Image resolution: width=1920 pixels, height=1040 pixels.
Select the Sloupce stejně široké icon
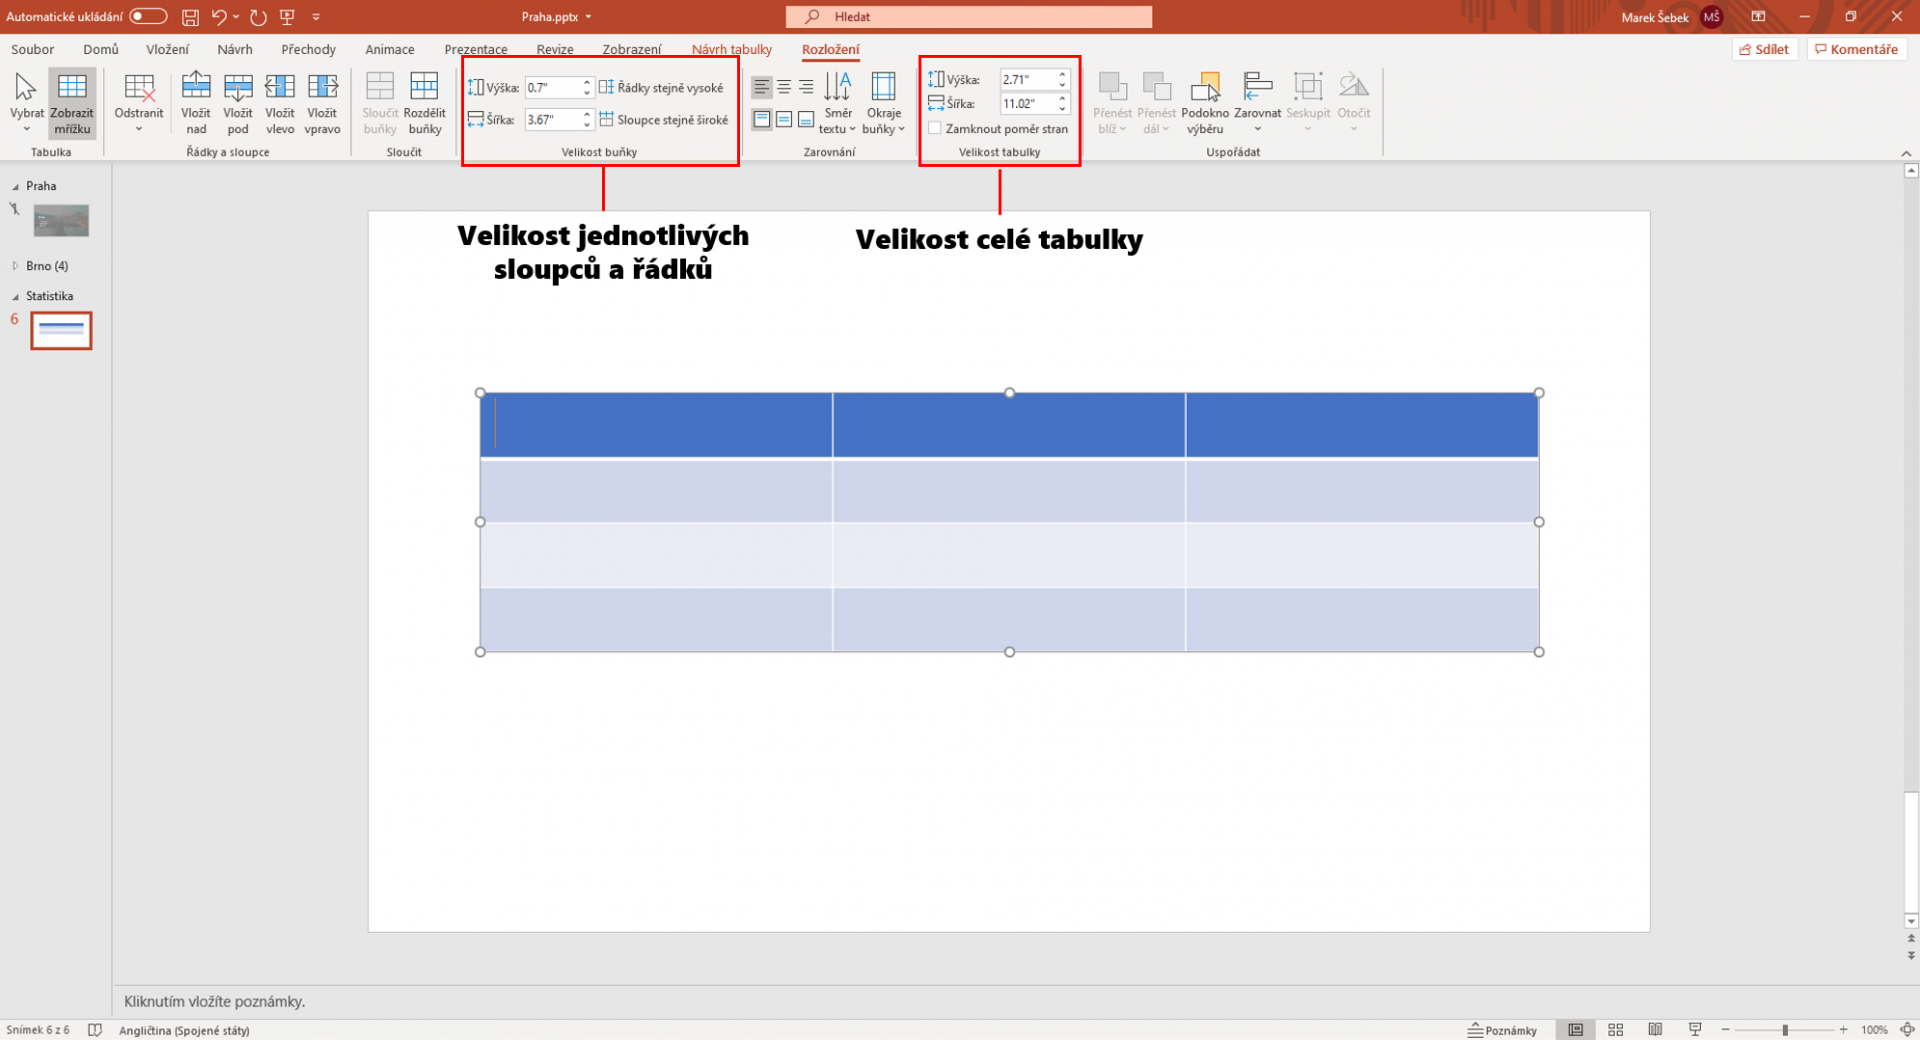pyautogui.click(x=606, y=119)
